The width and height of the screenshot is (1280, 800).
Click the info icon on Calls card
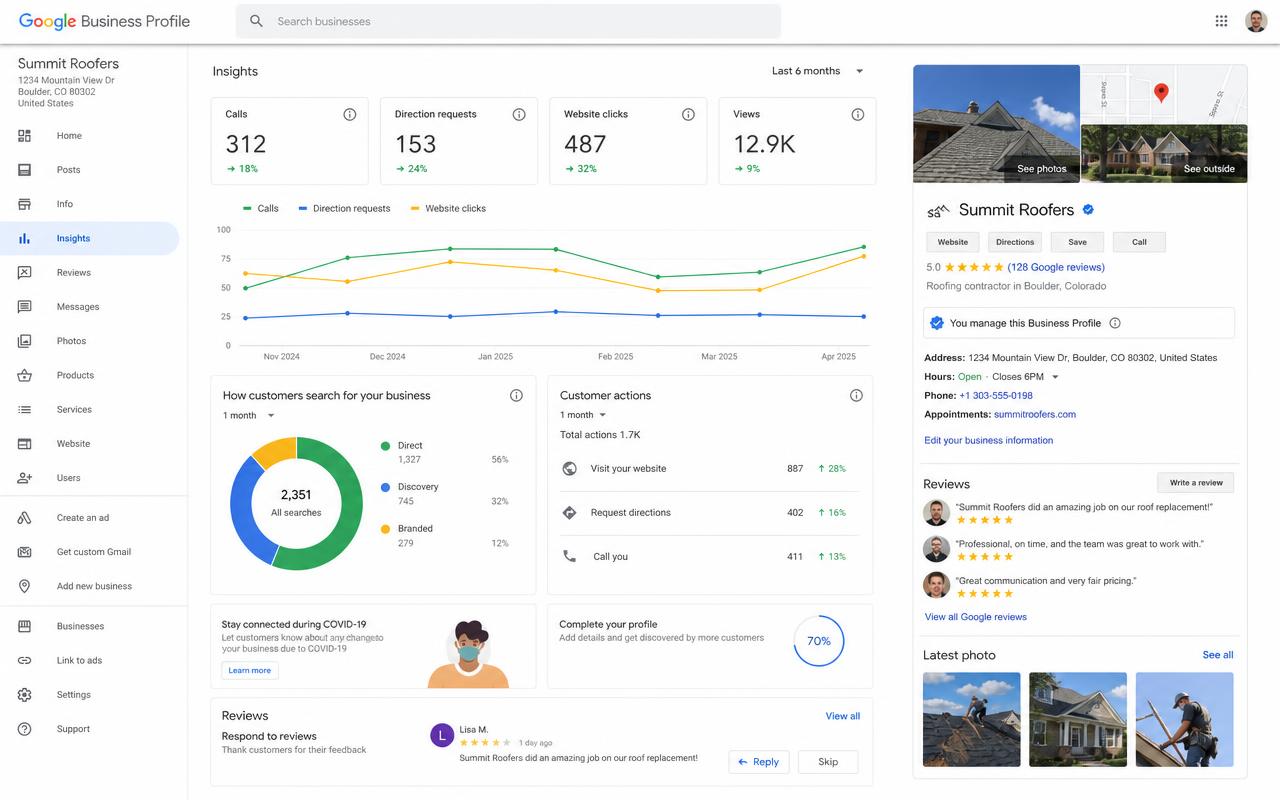click(350, 114)
